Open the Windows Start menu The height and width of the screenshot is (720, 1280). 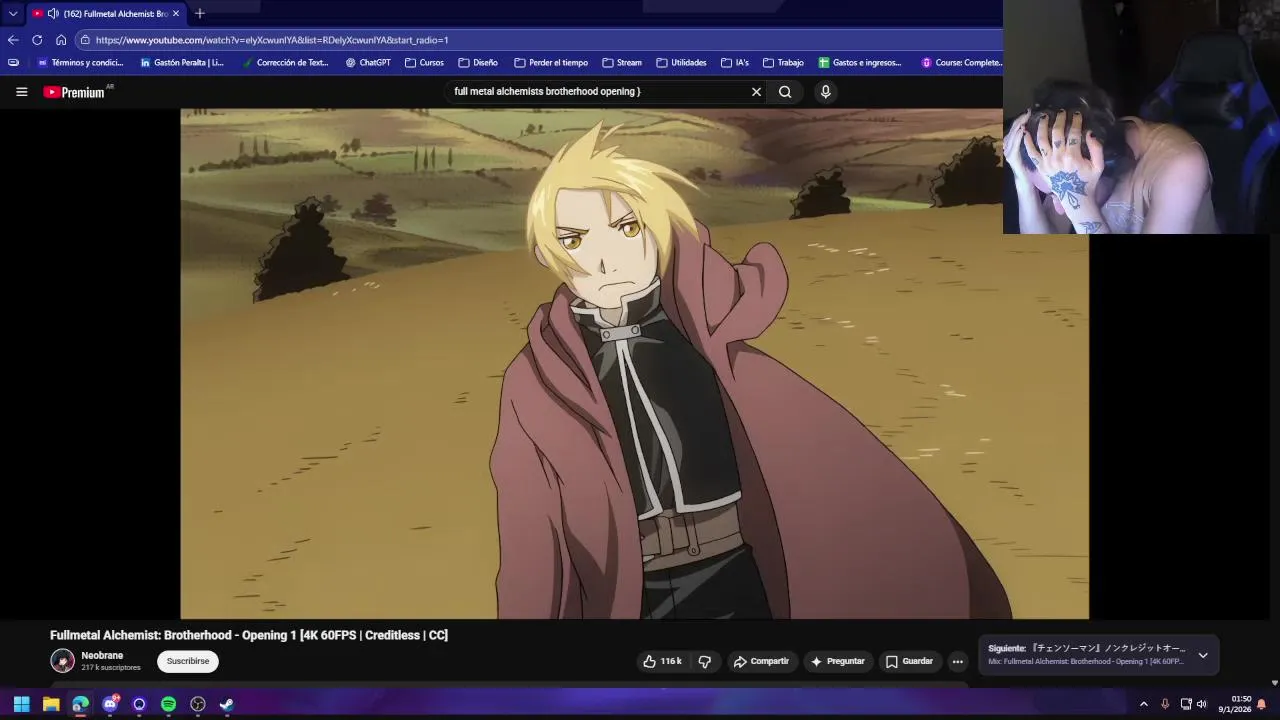(21, 704)
